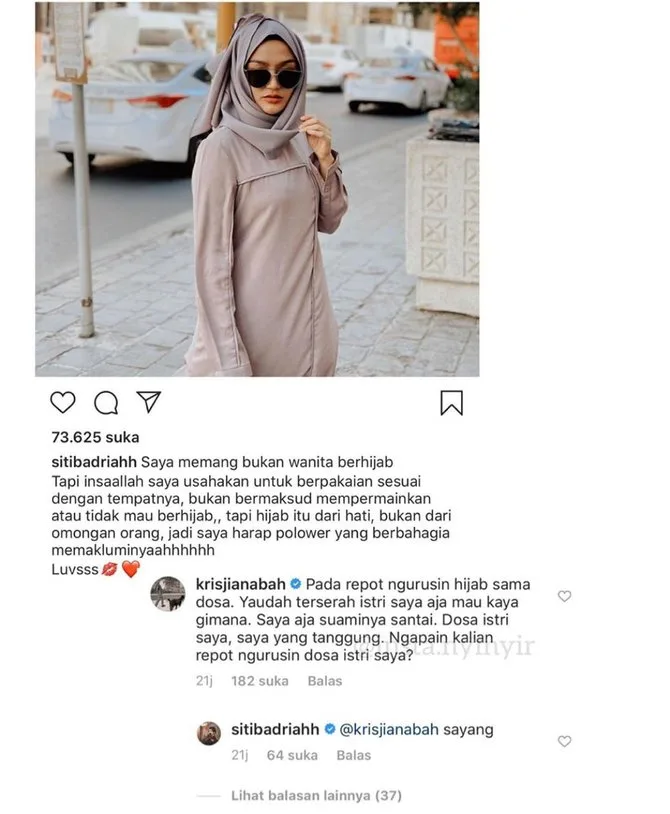
Task: Click the verified badge beside sitibadriahh reply
Action: tap(330, 729)
